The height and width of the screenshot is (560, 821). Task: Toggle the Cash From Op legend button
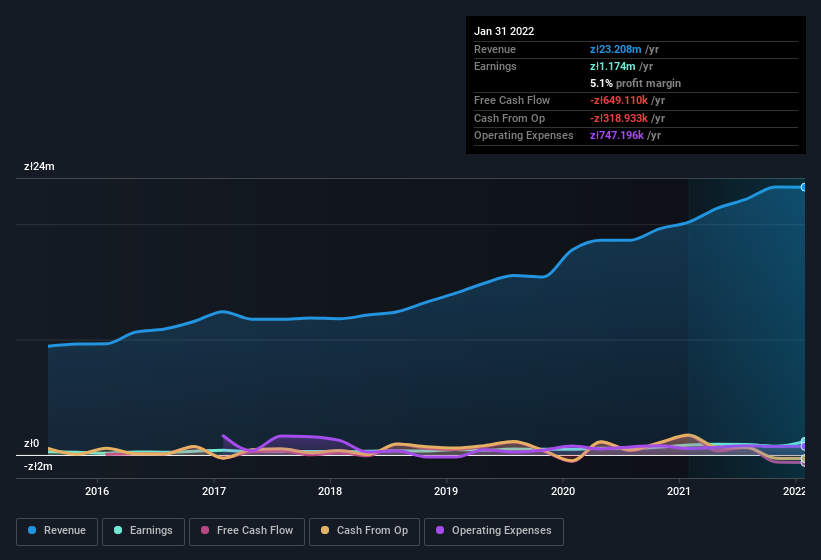(x=364, y=531)
